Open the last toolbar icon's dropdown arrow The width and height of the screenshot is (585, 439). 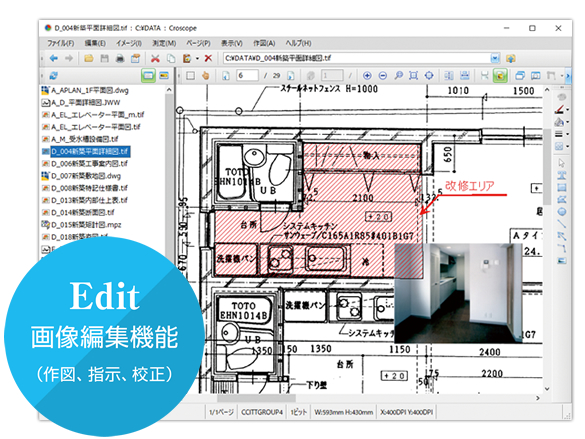click(x=561, y=76)
